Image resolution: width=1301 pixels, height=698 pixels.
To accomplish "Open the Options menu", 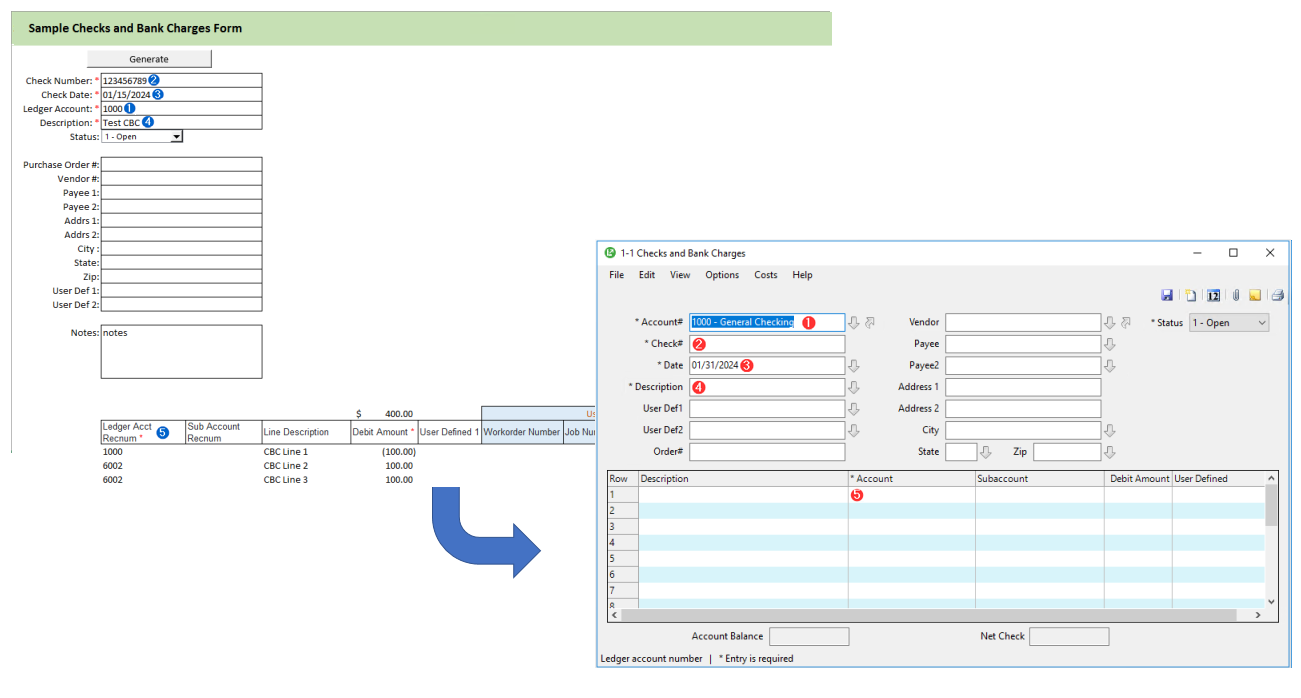I will (722, 275).
